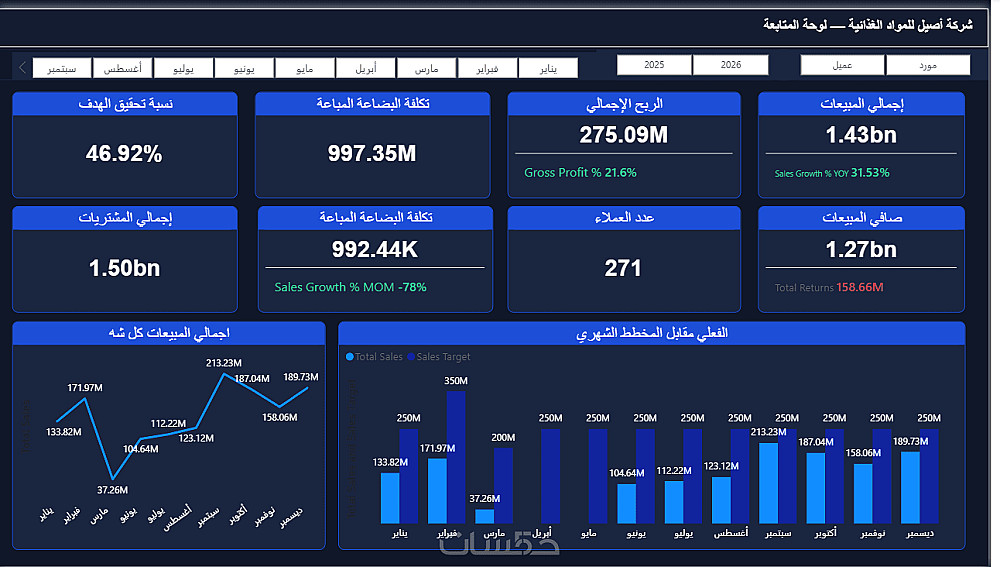The image size is (1000, 567).
Task: Select the مارس month button
Action: [x=427, y=68]
